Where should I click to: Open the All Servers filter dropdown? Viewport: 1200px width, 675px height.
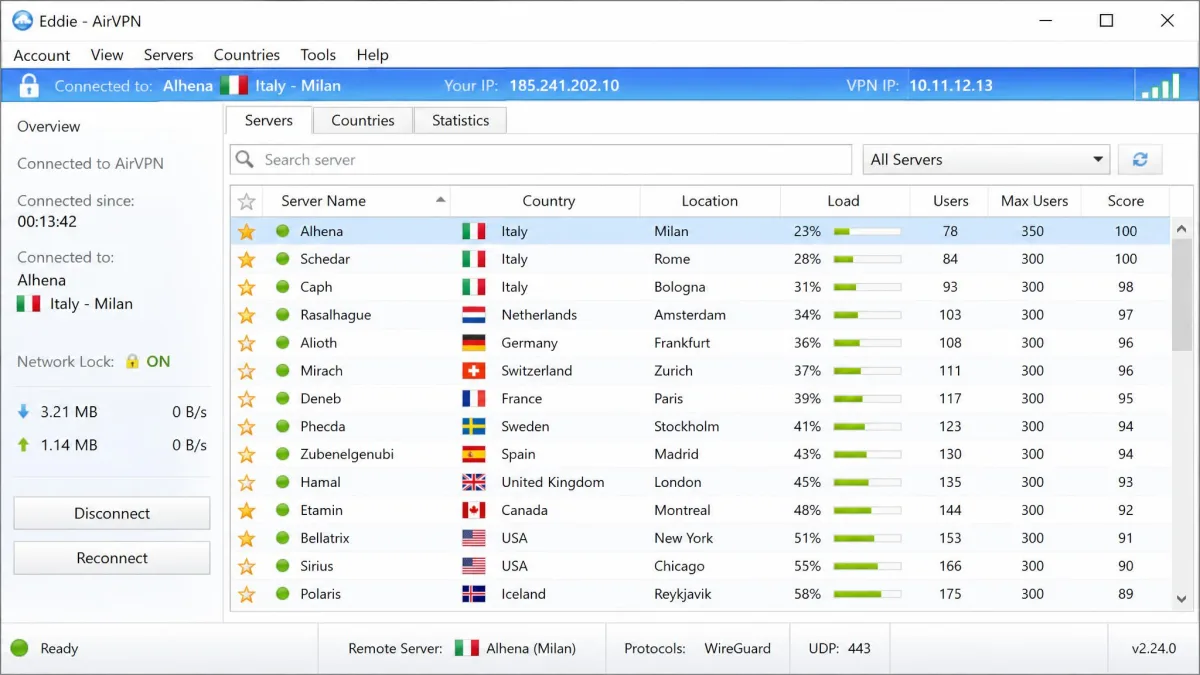(x=986, y=159)
